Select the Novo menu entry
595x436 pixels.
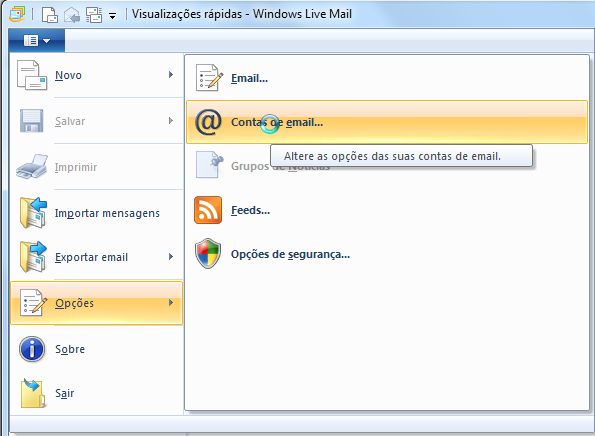coord(96,75)
